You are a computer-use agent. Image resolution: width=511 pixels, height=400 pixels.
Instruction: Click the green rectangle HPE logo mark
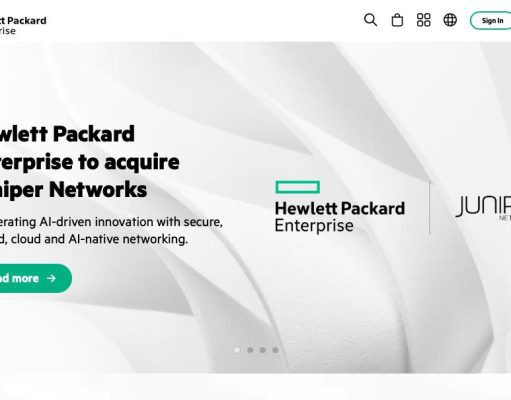point(298,187)
